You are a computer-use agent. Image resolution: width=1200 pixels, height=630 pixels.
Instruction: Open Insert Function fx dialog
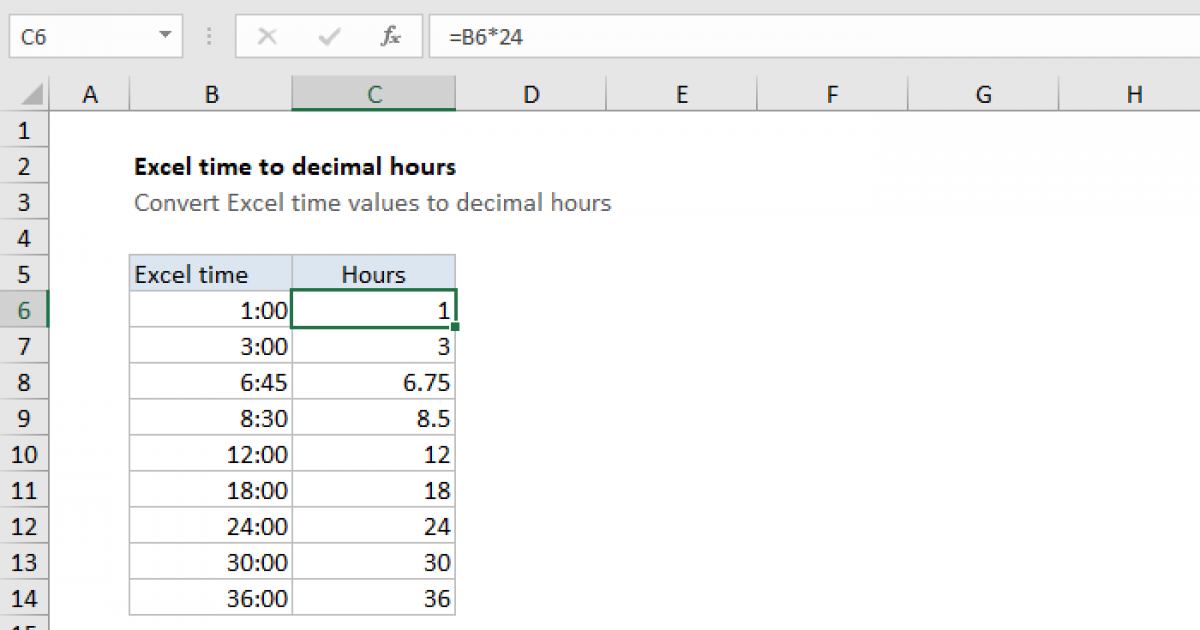point(391,37)
